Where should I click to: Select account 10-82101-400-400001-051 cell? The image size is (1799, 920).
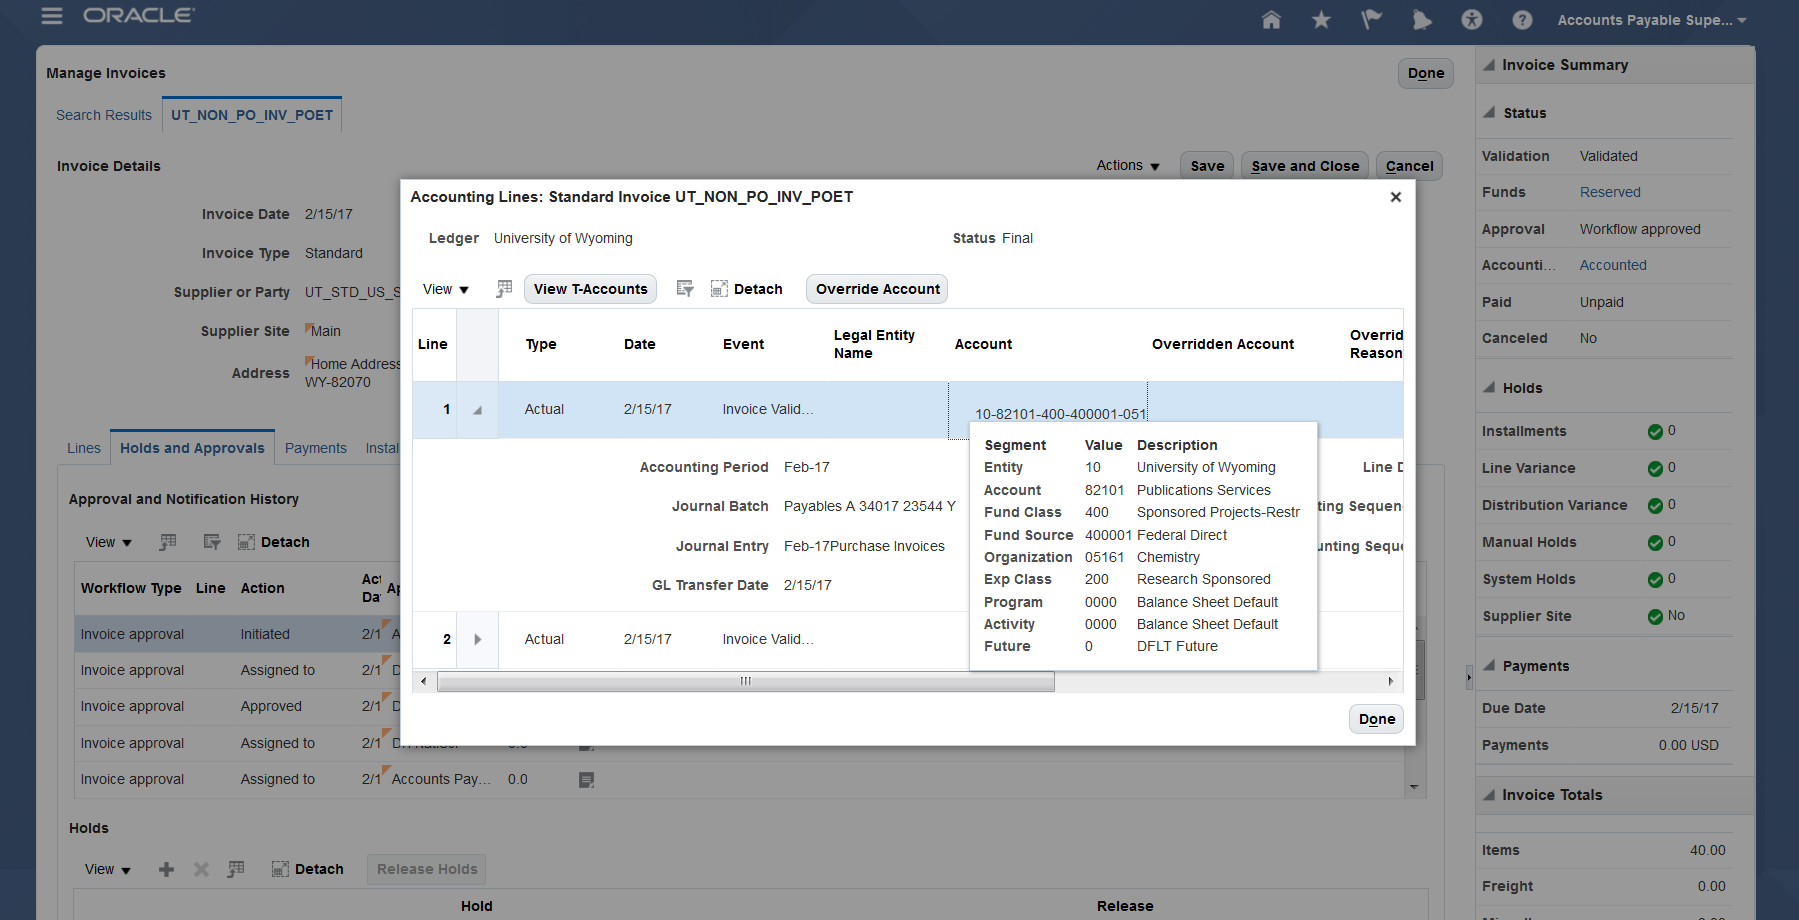[x=1048, y=410]
